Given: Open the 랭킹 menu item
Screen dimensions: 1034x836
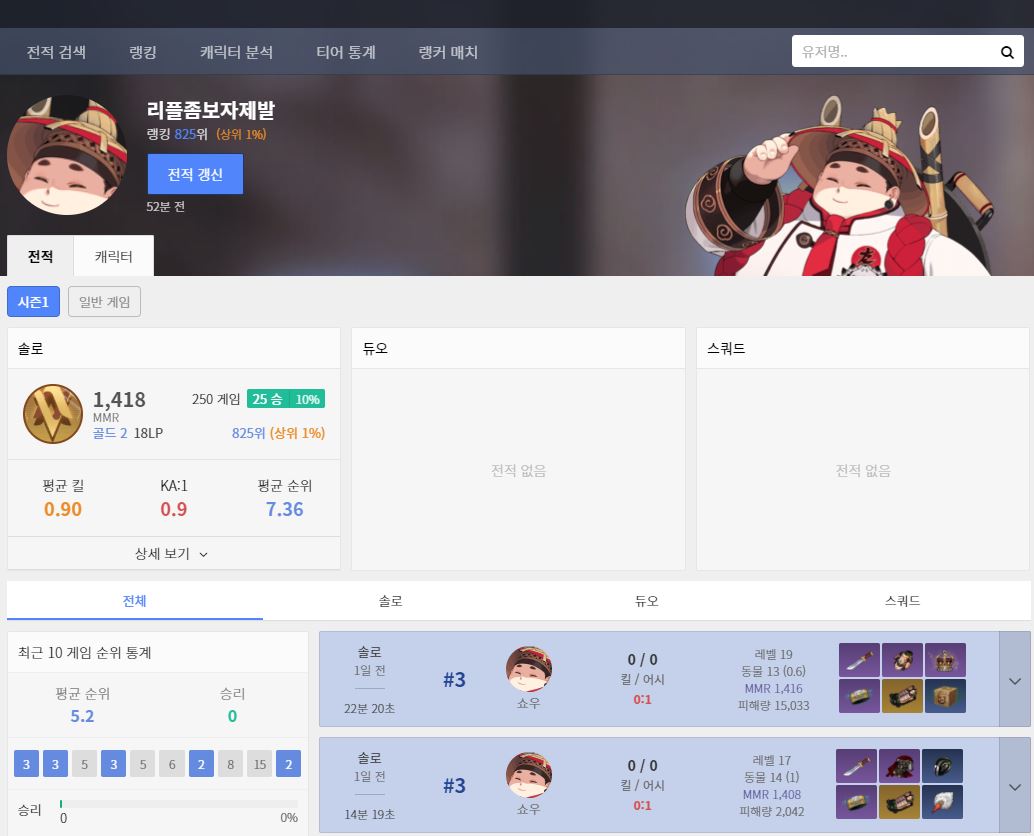Looking at the screenshot, I should tap(143, 52).
